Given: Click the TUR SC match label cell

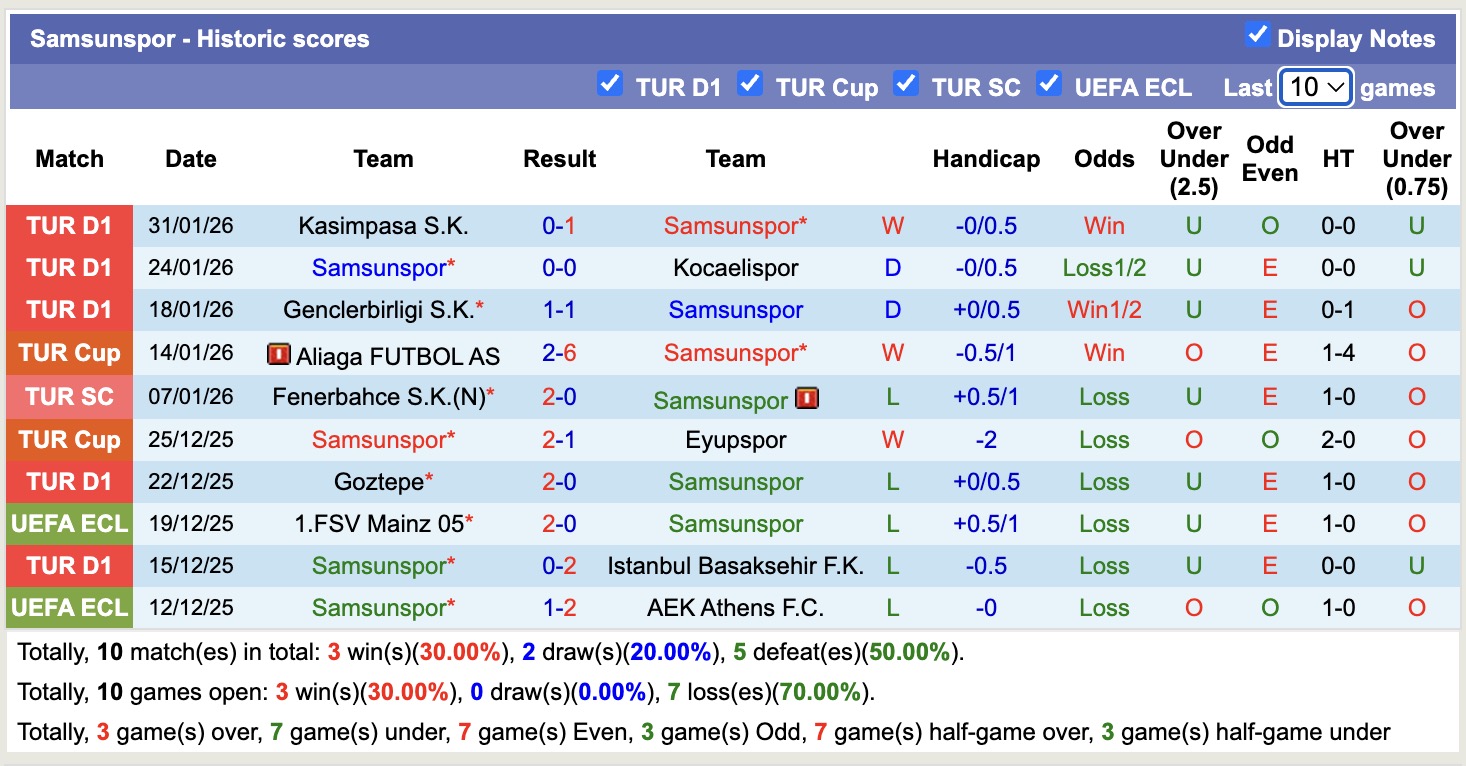Looking at the screenshot, I should [x=70, y=397].
